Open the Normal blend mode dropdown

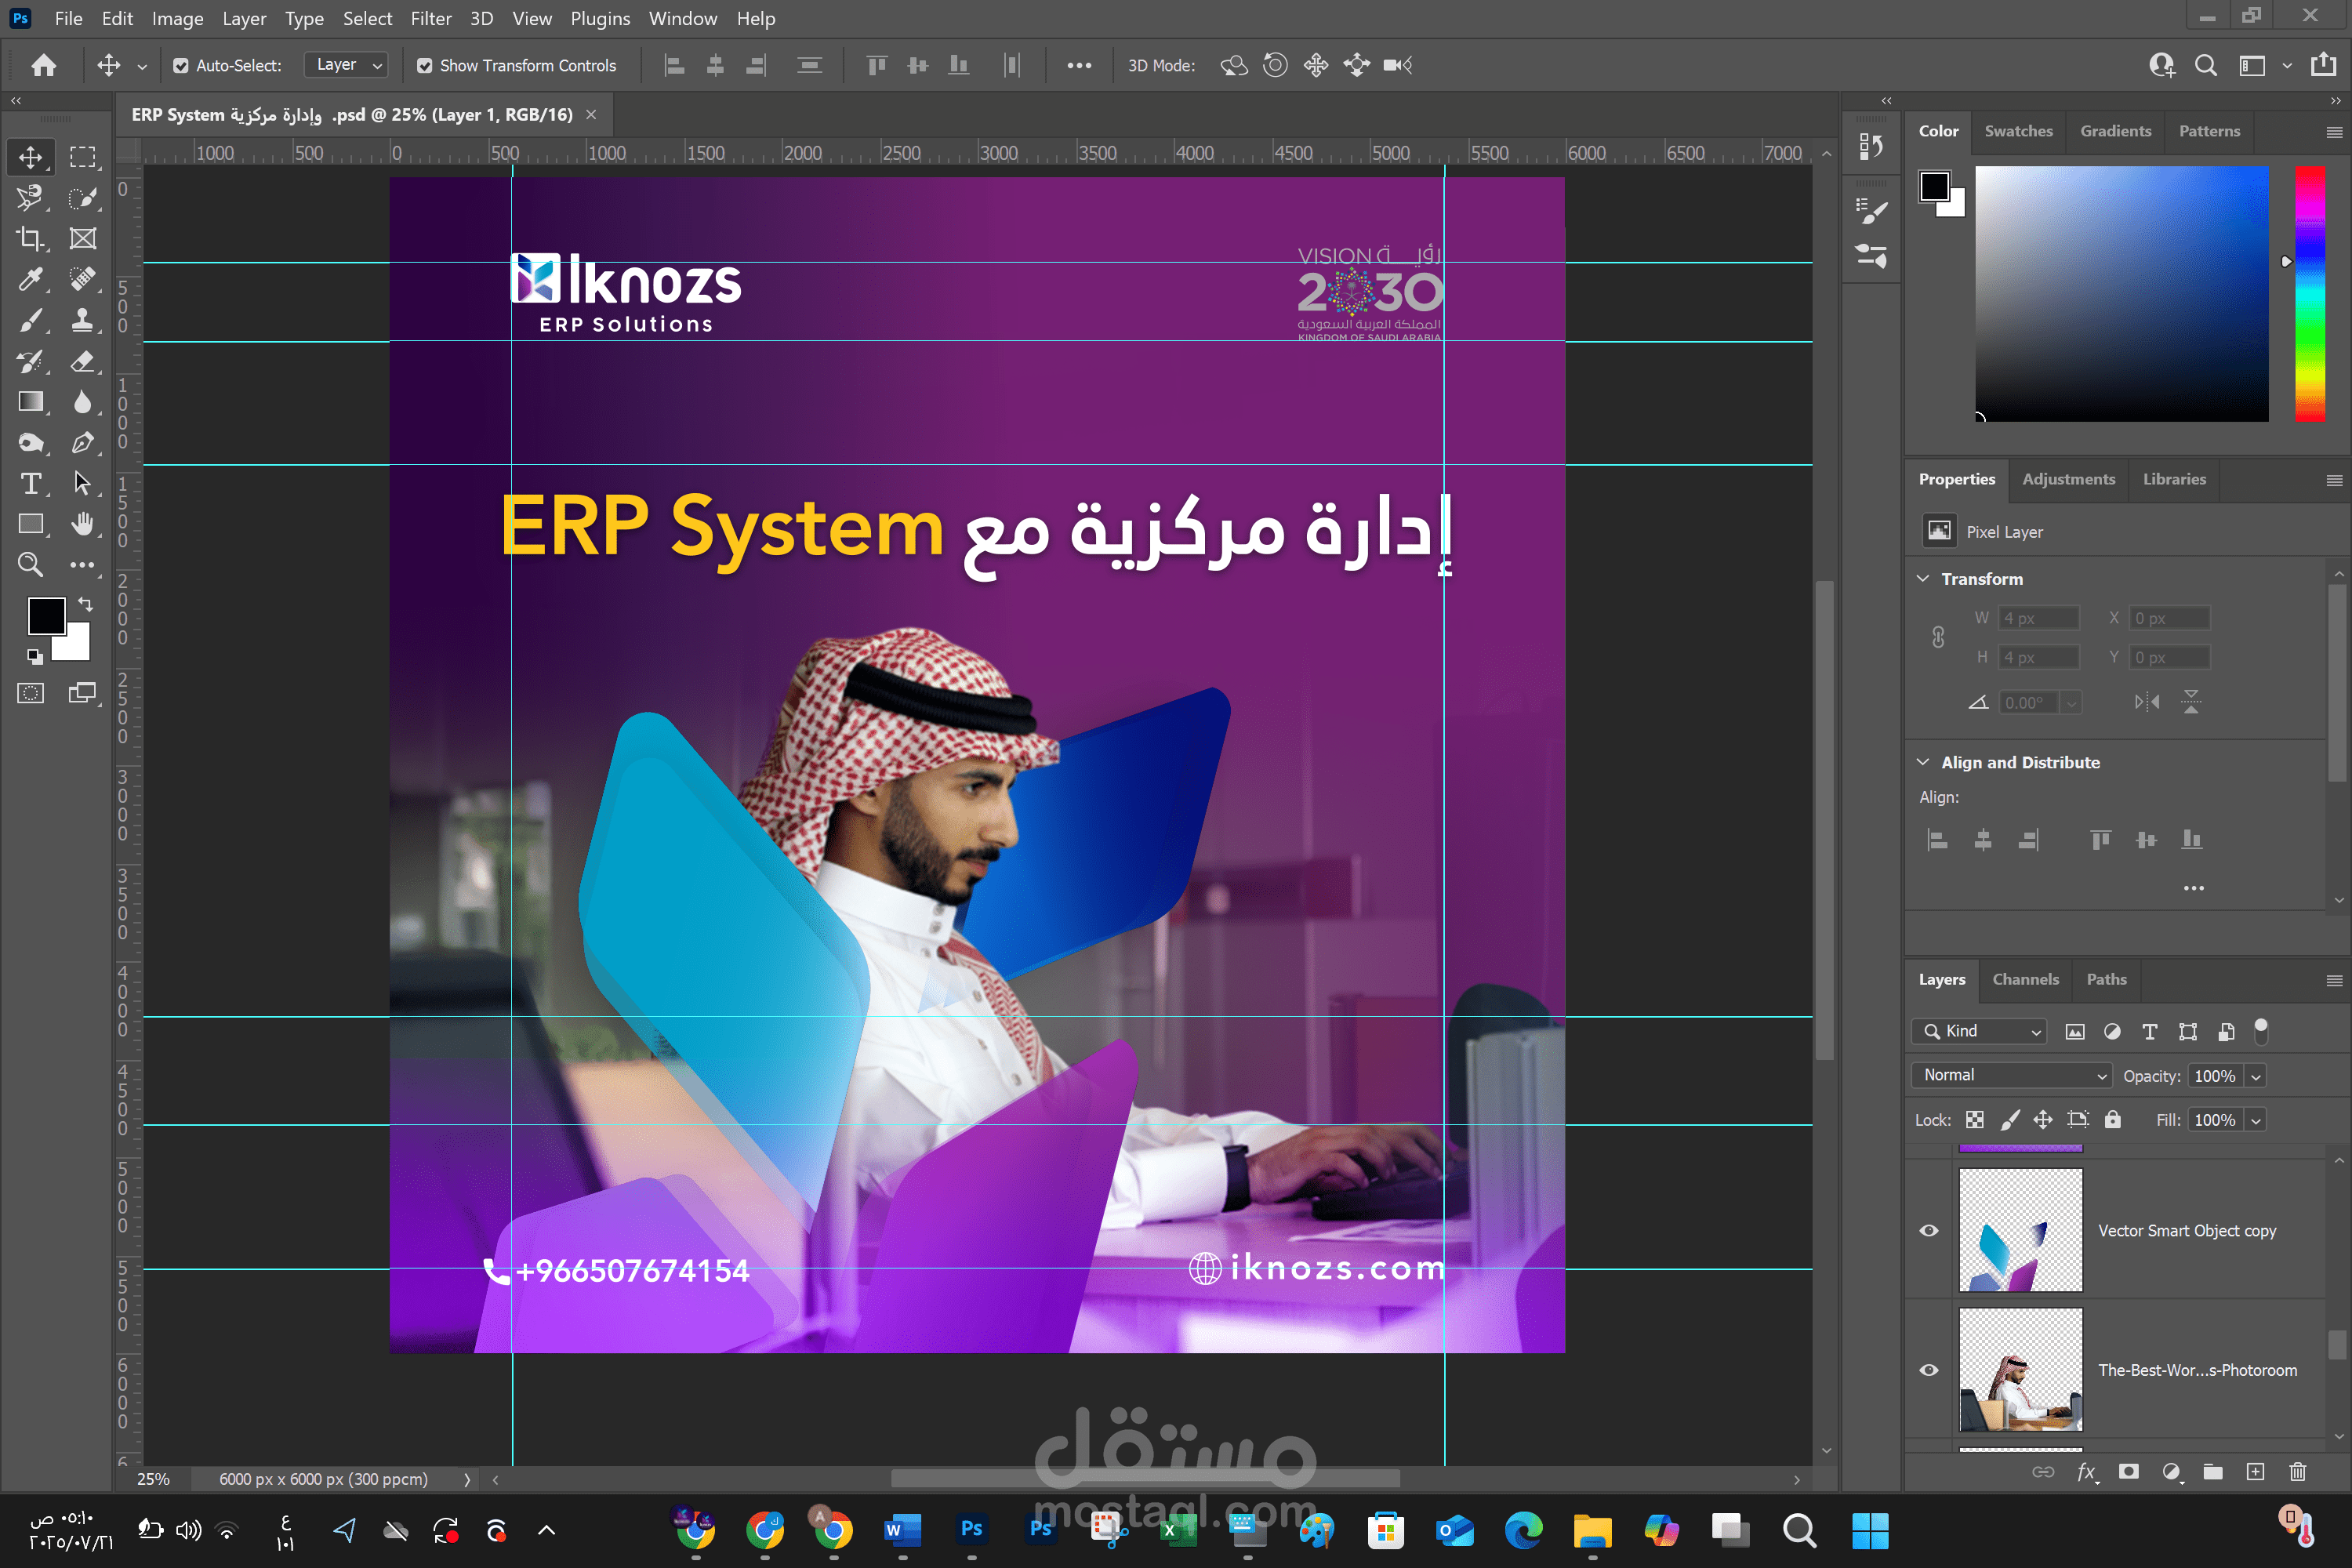pyautogui.click(x=2010, y=1075)
